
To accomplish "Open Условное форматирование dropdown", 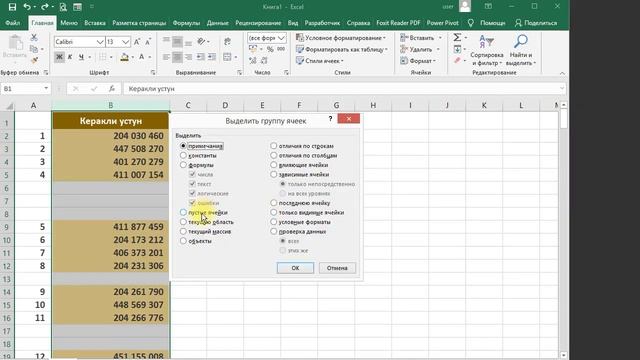I will point(341,38).
